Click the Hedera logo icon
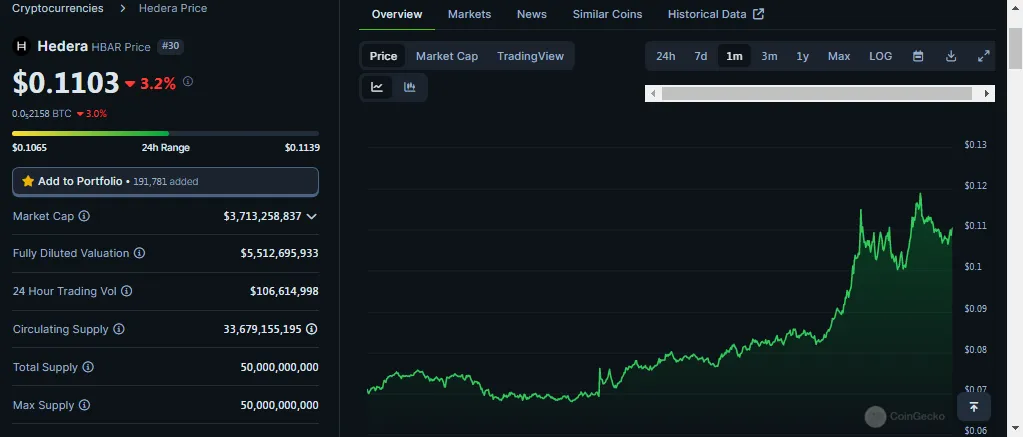This screenshot has width=1023, height=437. 22,46
